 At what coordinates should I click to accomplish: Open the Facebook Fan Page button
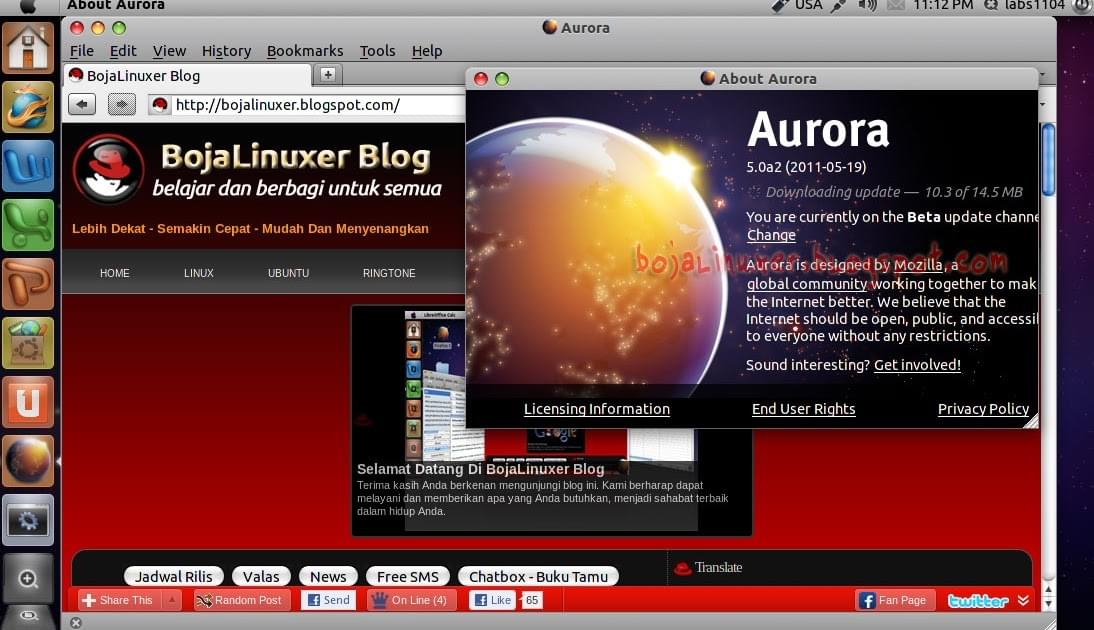[894, 600]
